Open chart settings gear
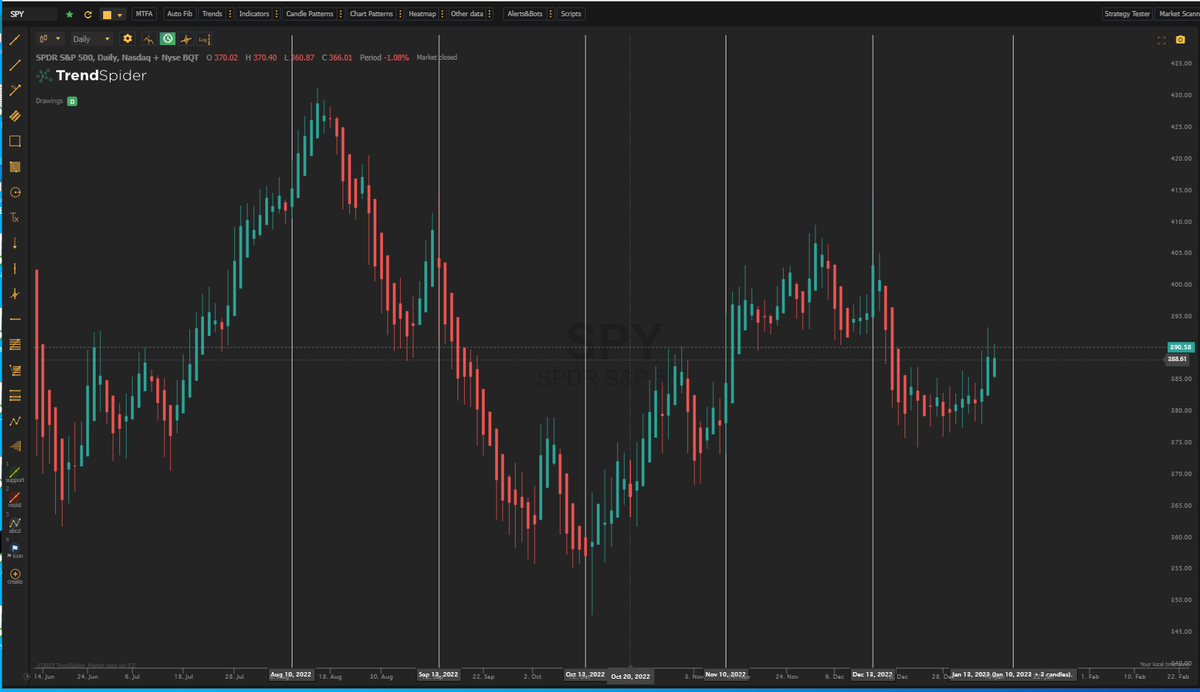The height and width of the screenshot is (692, 1200). tap(127, 38)
